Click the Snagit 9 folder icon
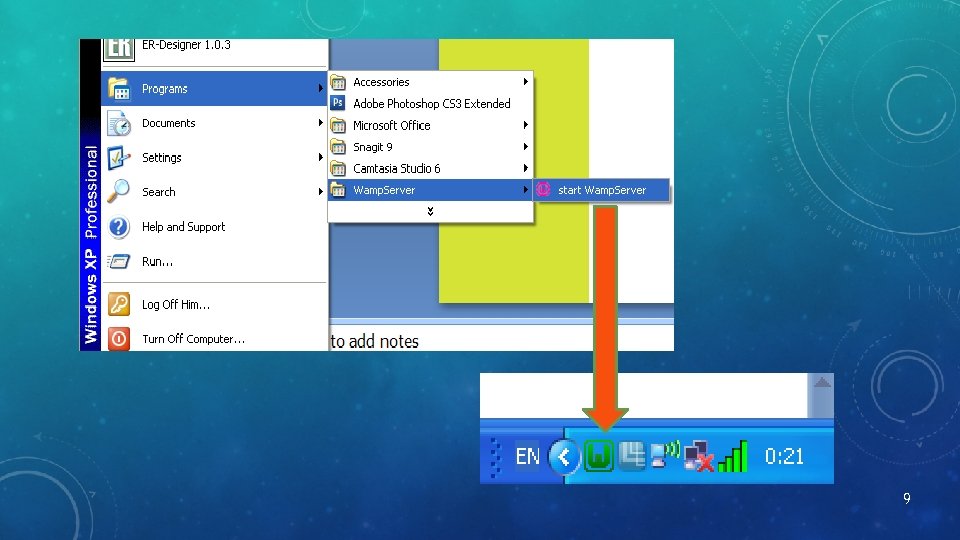 (x=338, y=147)
